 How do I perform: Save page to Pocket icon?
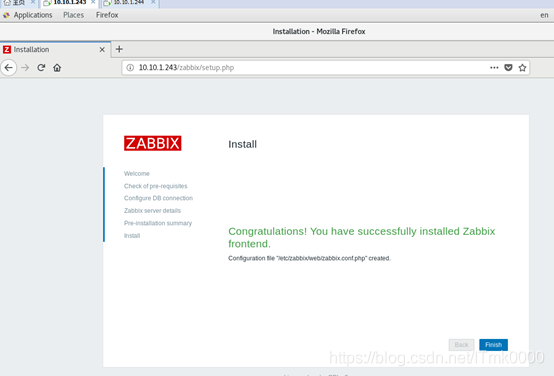pyautogui.click(x=508, y=67)
